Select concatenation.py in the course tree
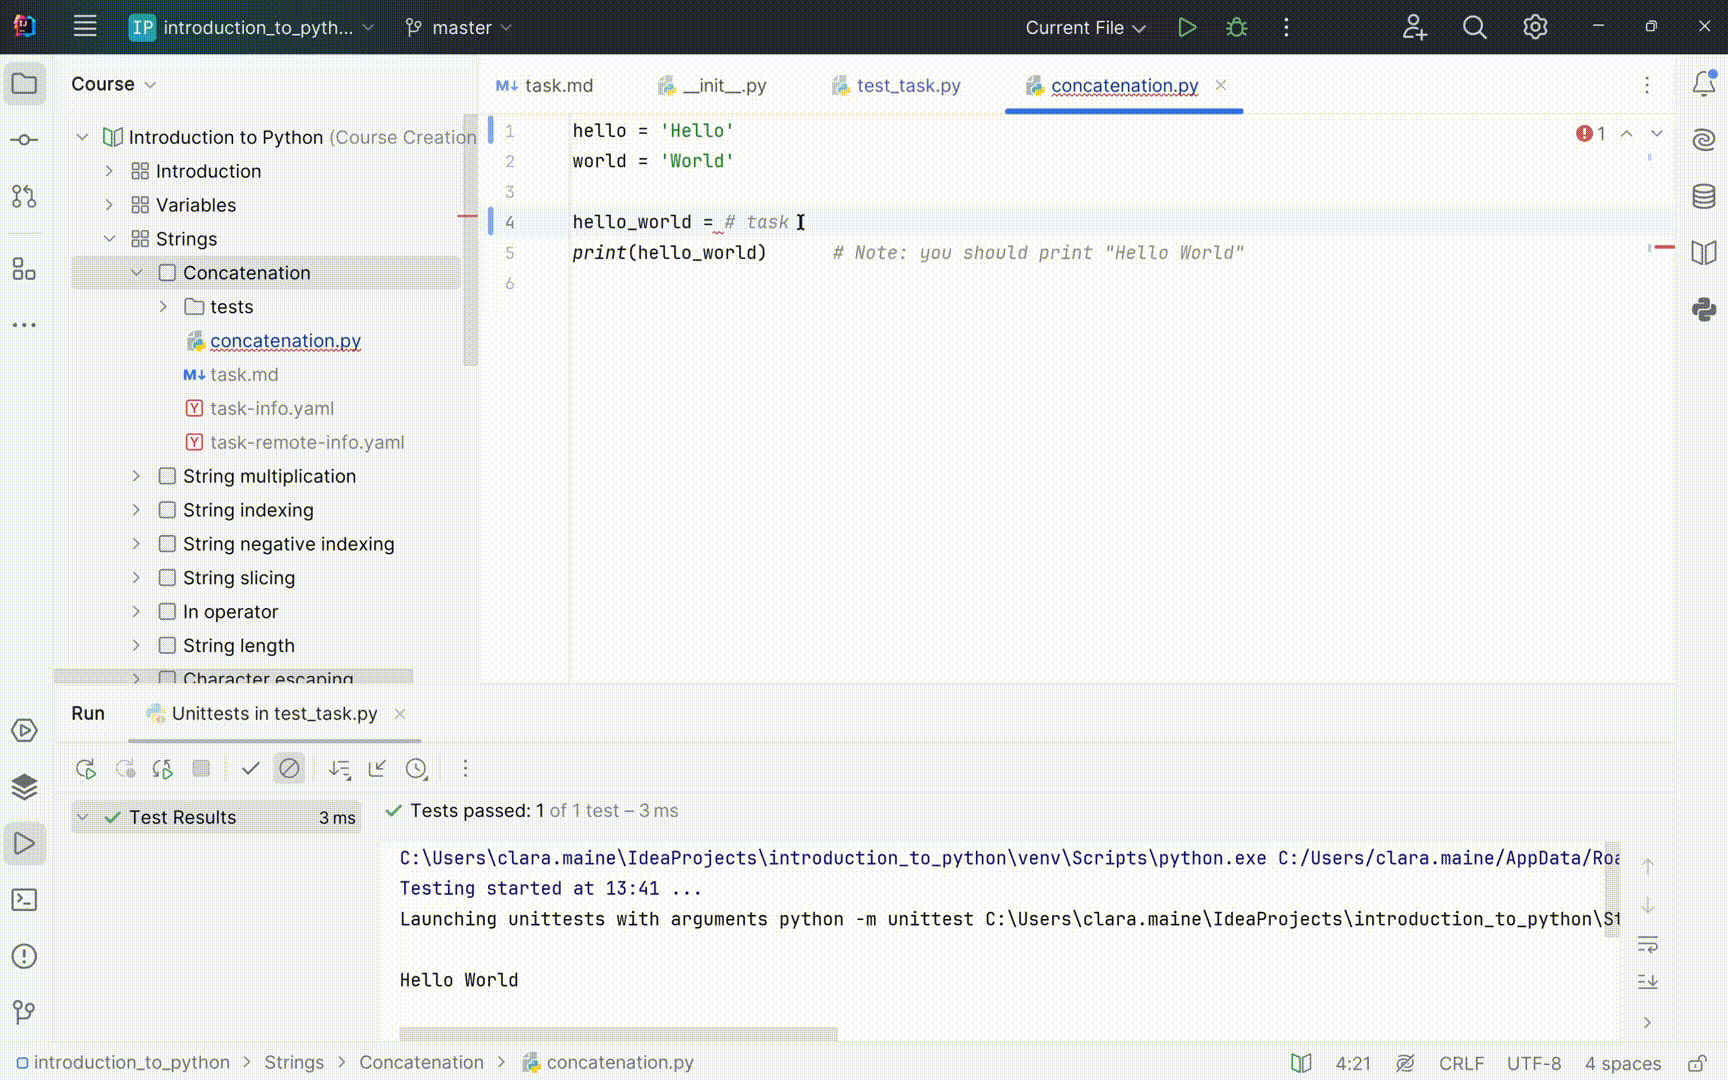1728x1080 pixels. (285, 341)
